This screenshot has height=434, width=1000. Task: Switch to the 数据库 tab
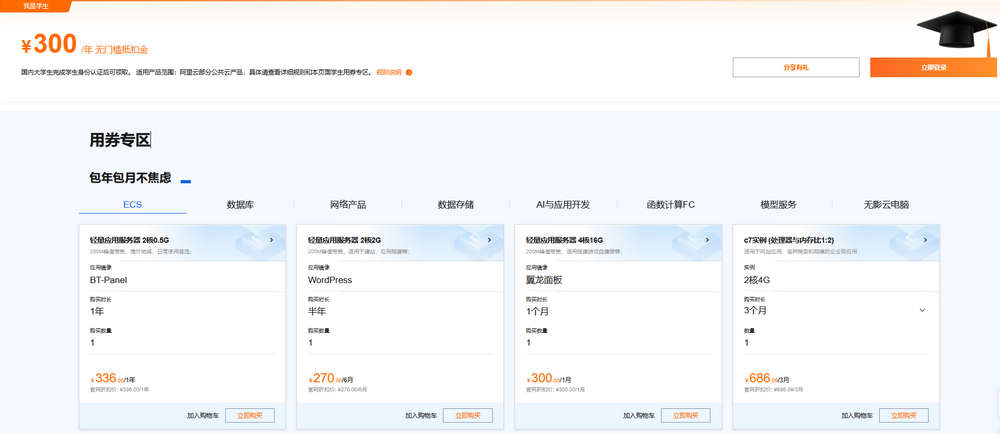(x=240, y=205)
